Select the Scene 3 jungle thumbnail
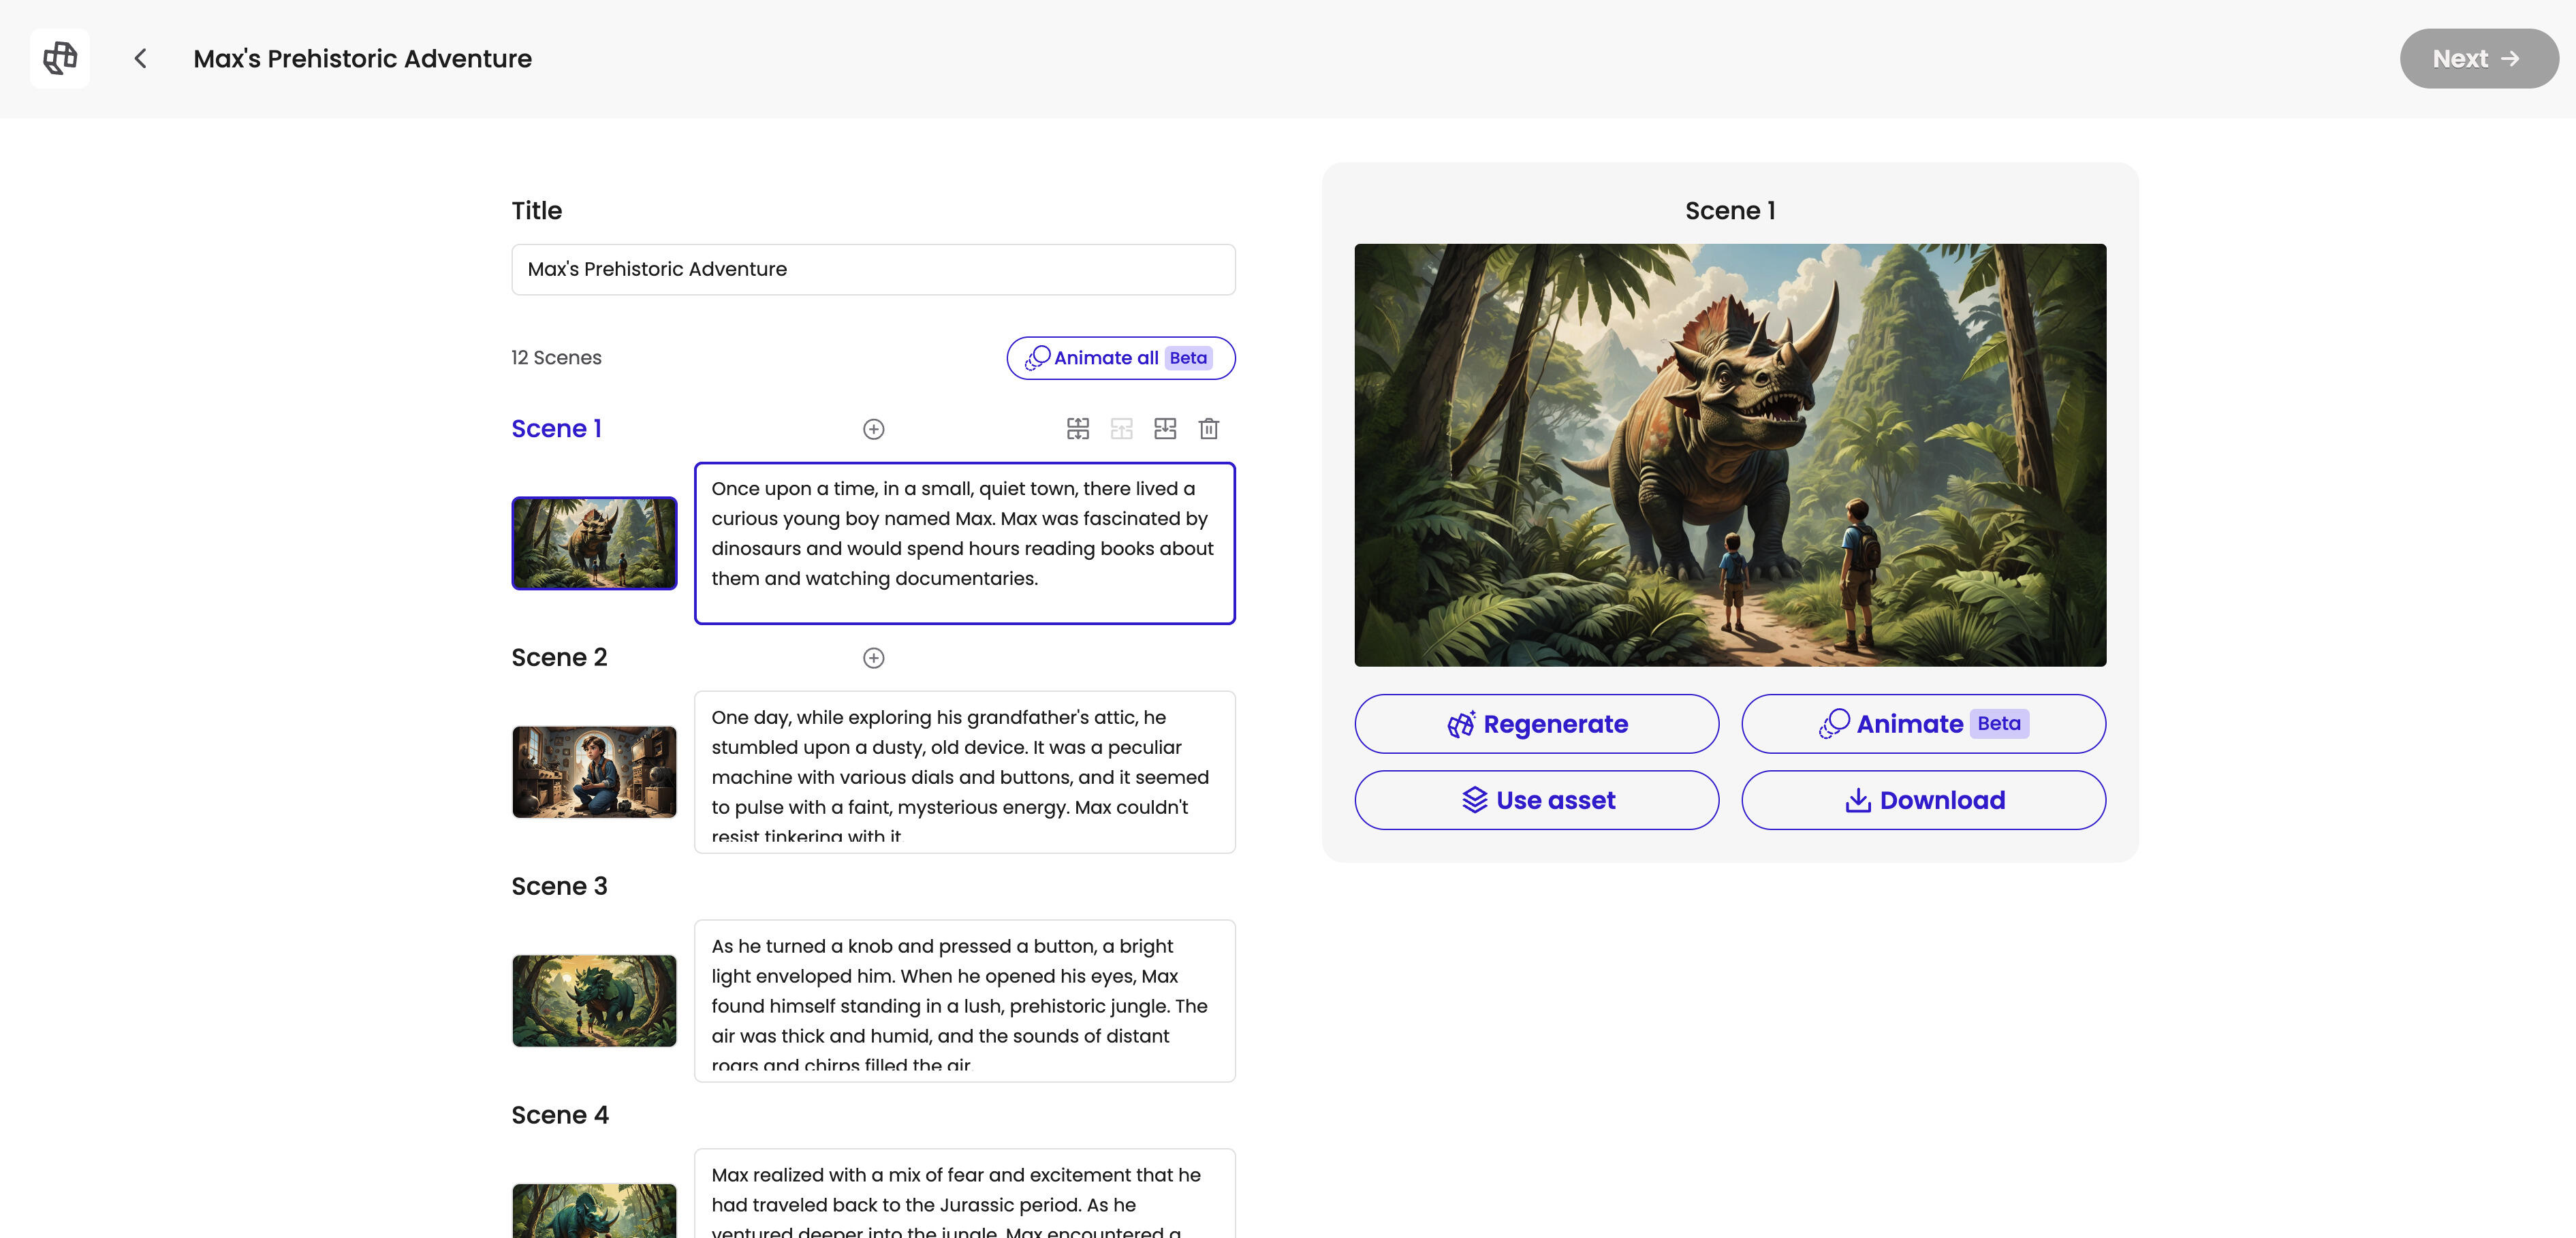 tap(594, 1001)
